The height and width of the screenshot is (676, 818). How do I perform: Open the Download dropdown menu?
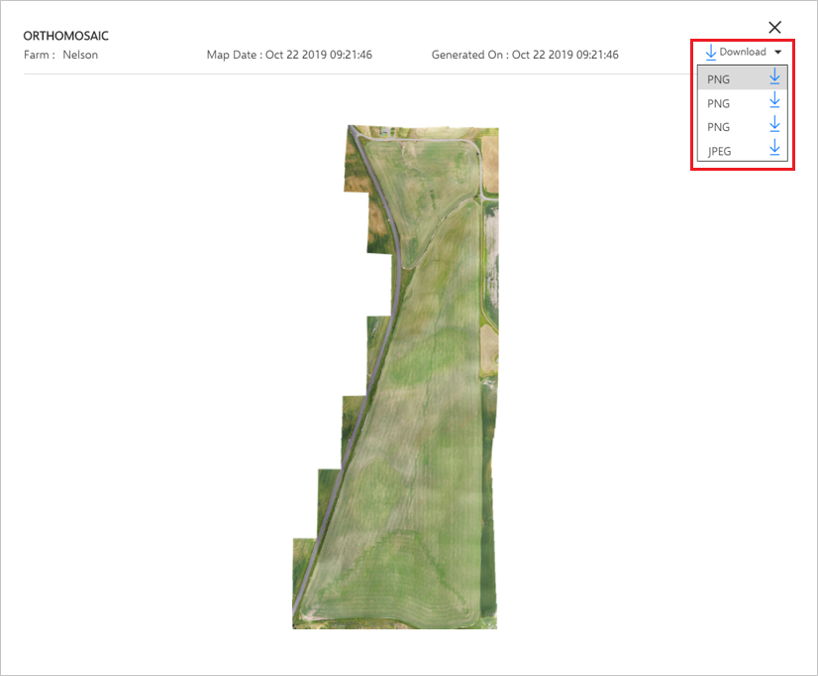pos(743,52)
